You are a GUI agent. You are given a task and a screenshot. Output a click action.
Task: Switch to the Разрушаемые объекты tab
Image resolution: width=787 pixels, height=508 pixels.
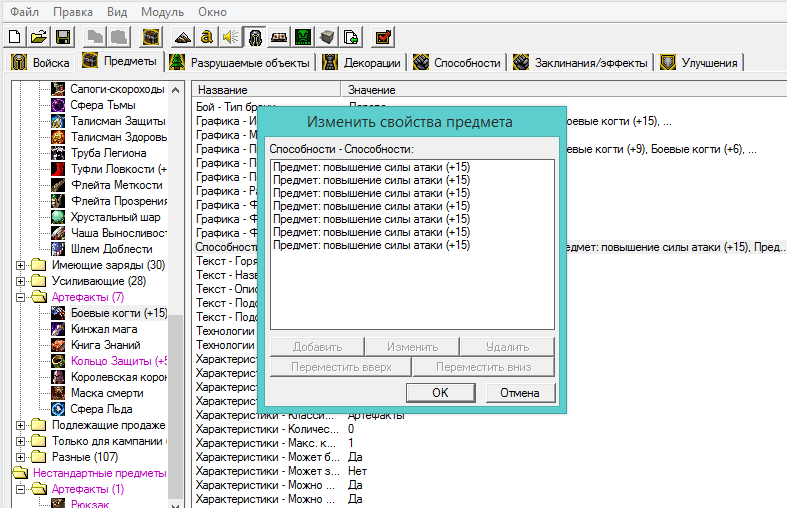coord(241,63)
